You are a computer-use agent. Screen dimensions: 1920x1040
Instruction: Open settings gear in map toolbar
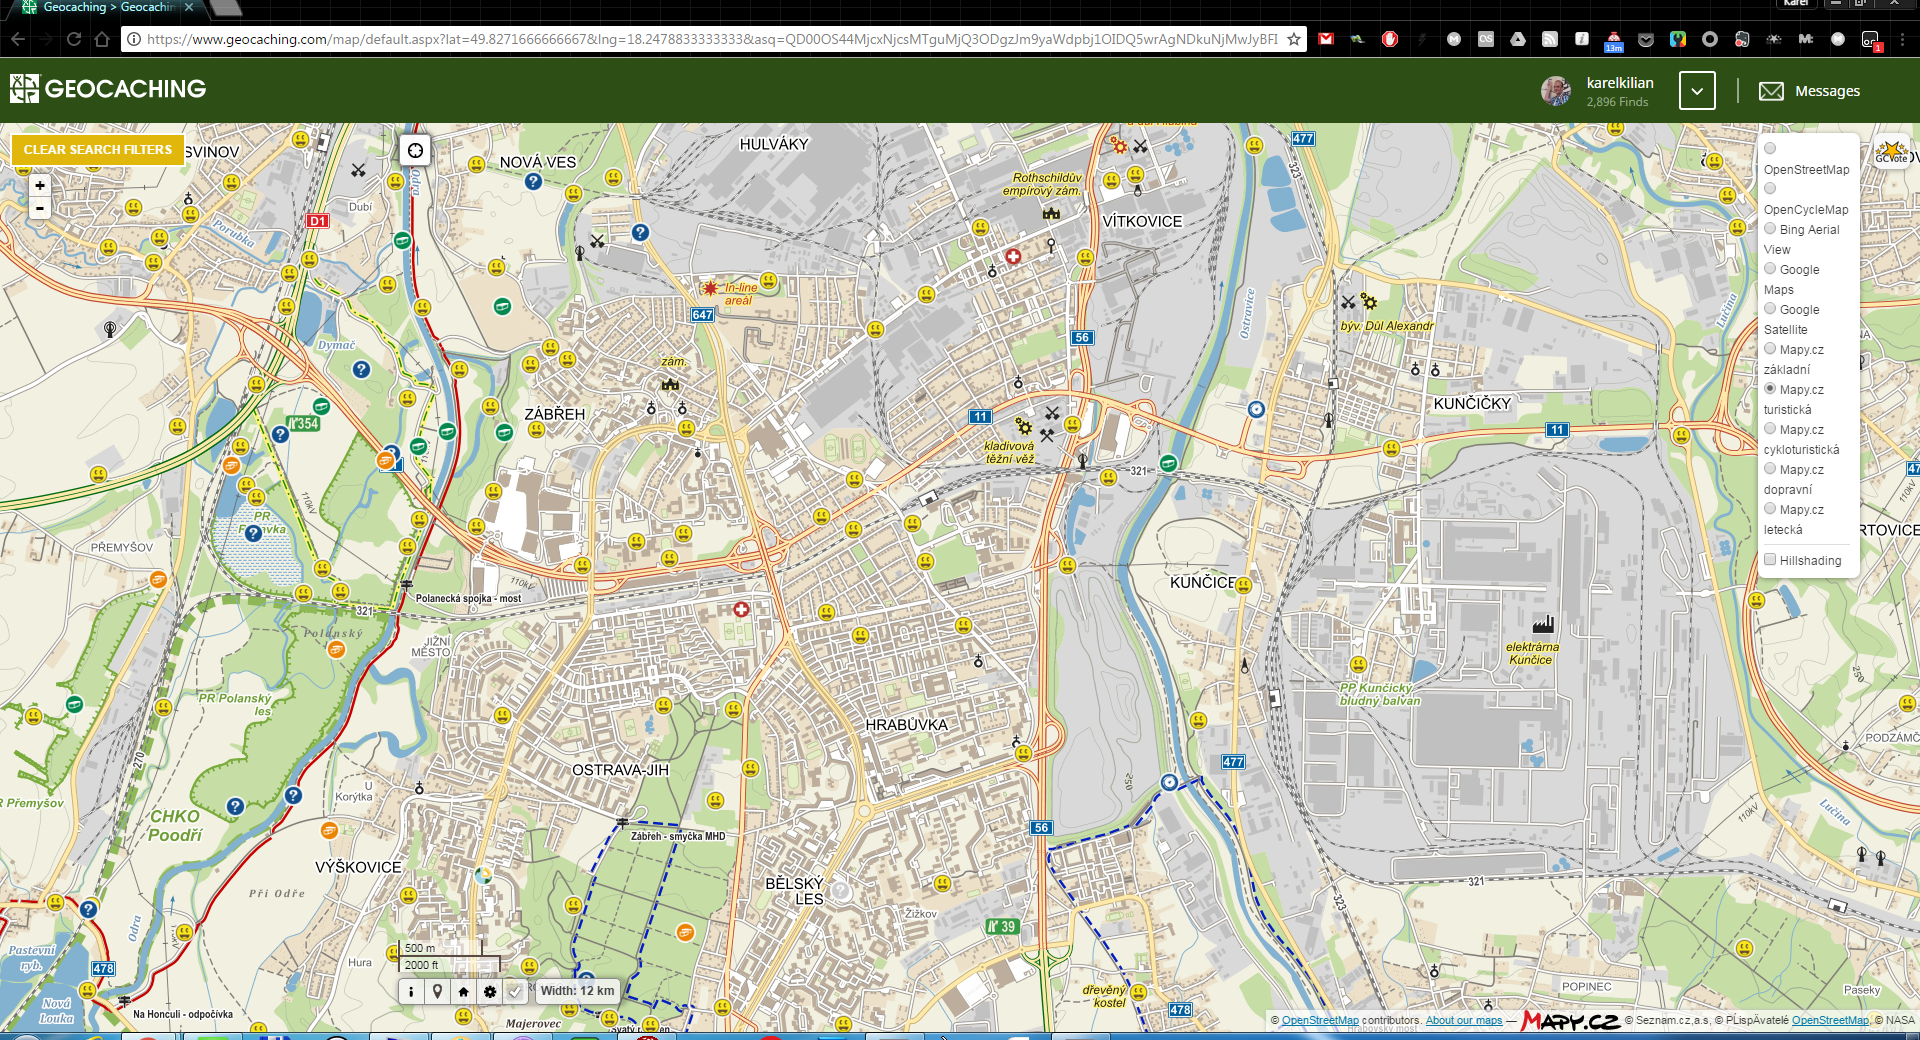(489, 991)
